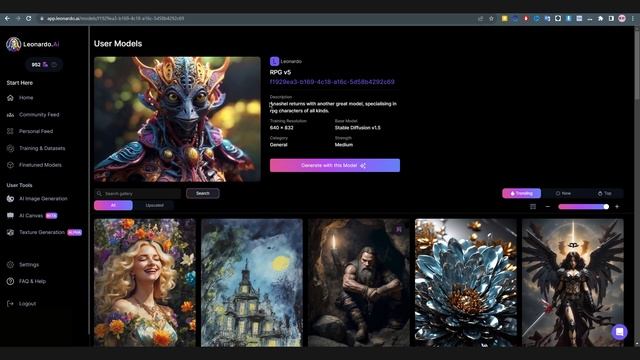Image resolution: width=640 pixels, height=360 pixels.
Task: Click the Finetuned Models cube icon
Action: coord(10,165)
